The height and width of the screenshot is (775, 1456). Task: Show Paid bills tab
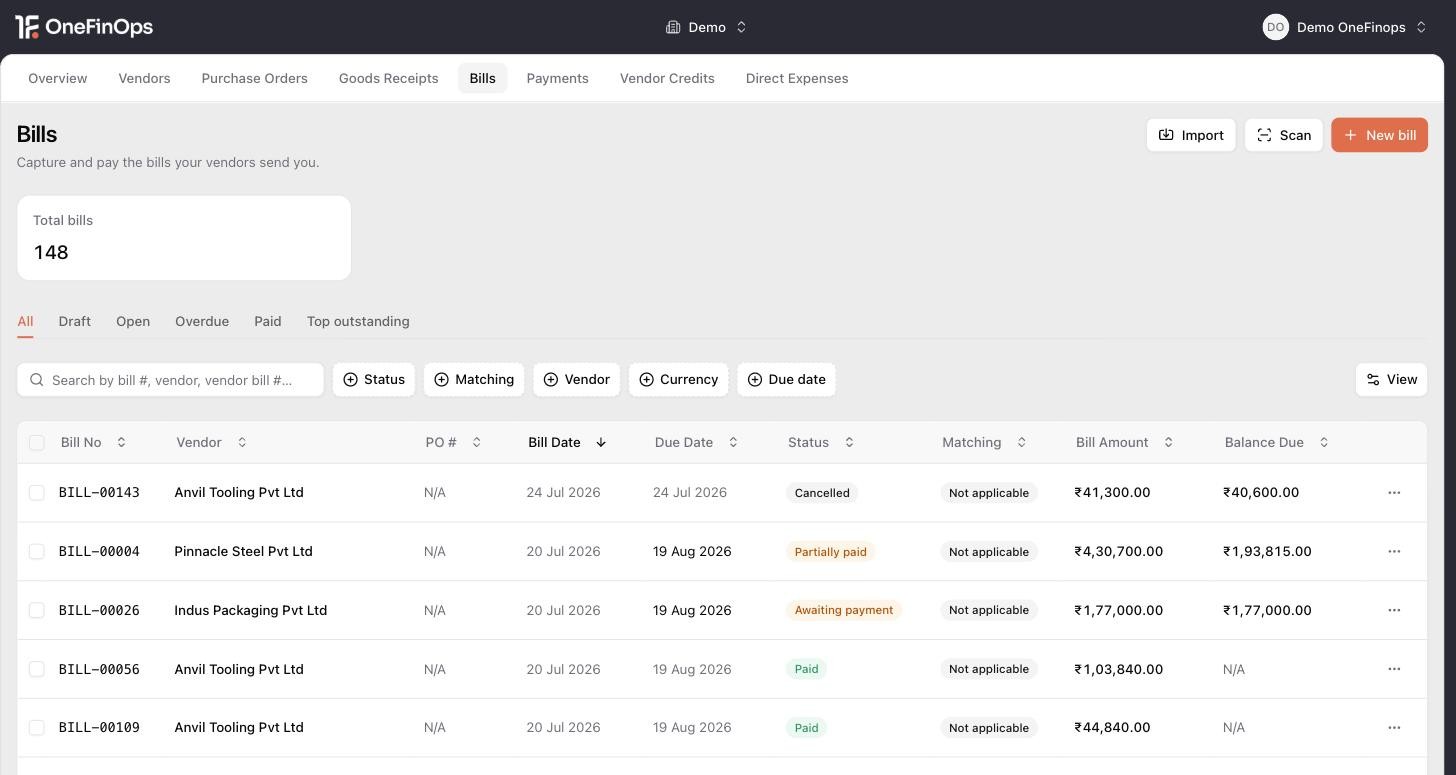pyautogui.click(x=268, y=321)
